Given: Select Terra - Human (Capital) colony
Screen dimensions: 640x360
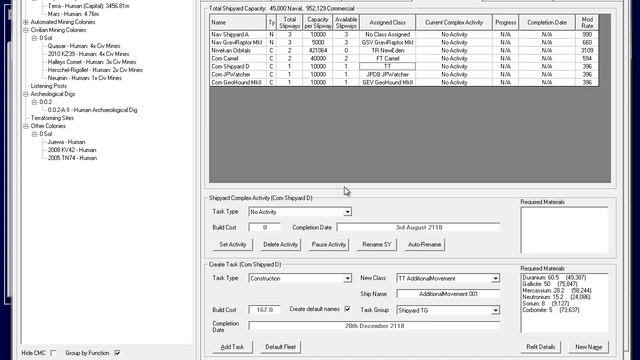Looking at the screenshot, I should (89, 6).
